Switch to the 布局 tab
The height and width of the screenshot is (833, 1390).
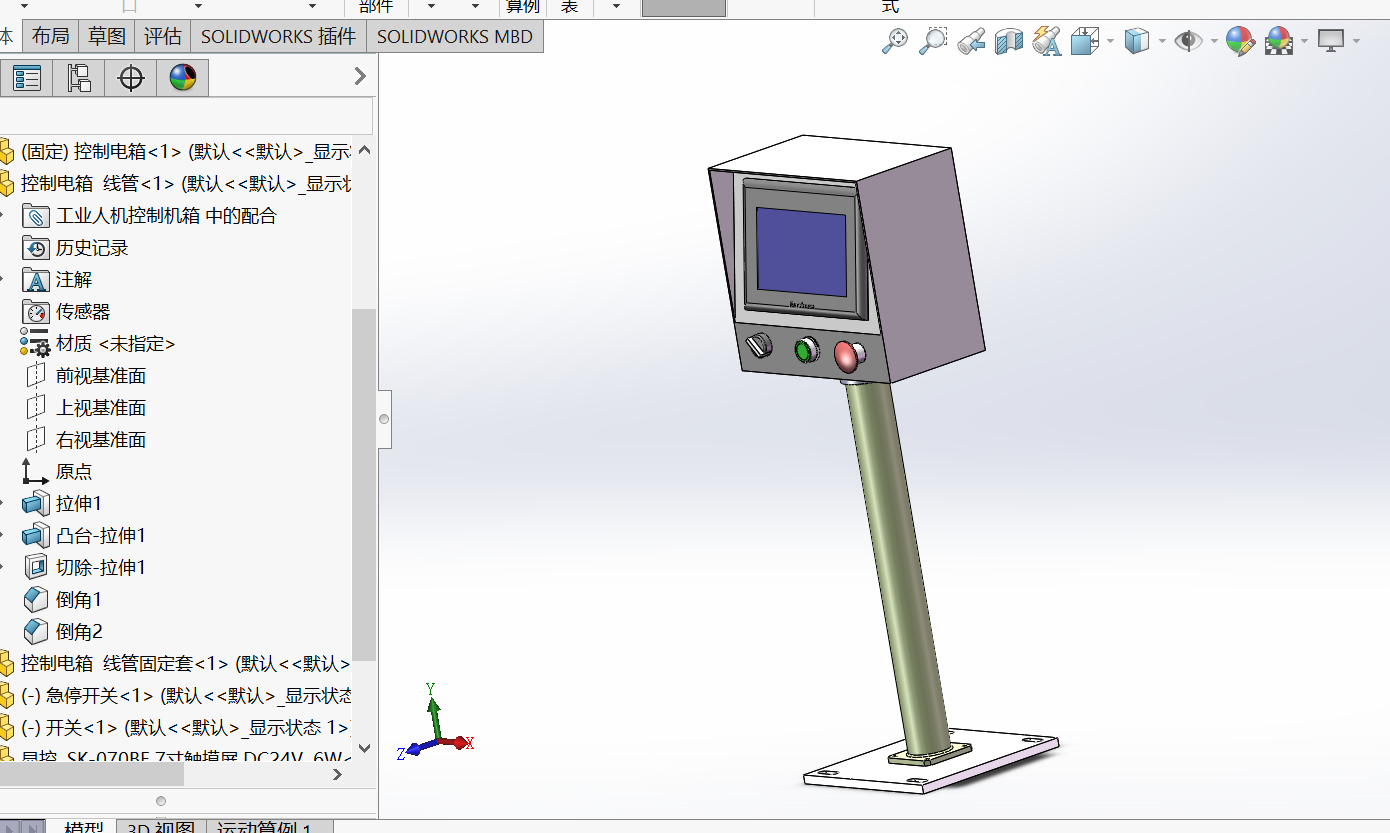click(50, 36)
